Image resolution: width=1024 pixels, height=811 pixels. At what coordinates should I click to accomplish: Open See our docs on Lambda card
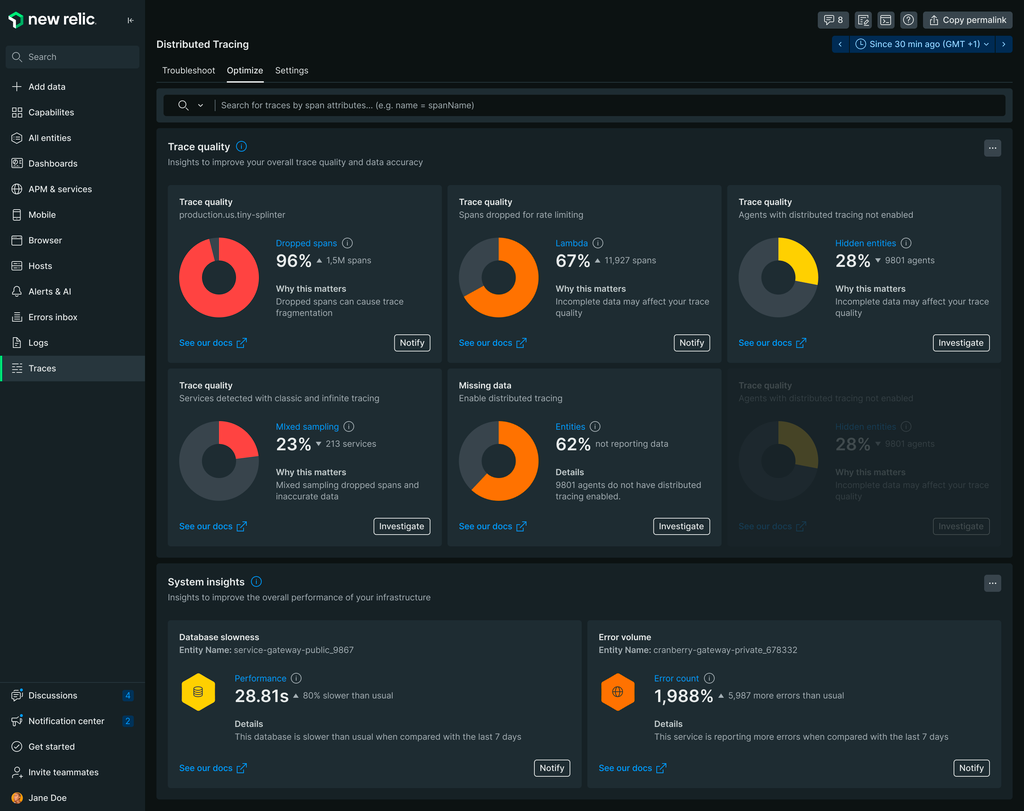click(492, 343)
